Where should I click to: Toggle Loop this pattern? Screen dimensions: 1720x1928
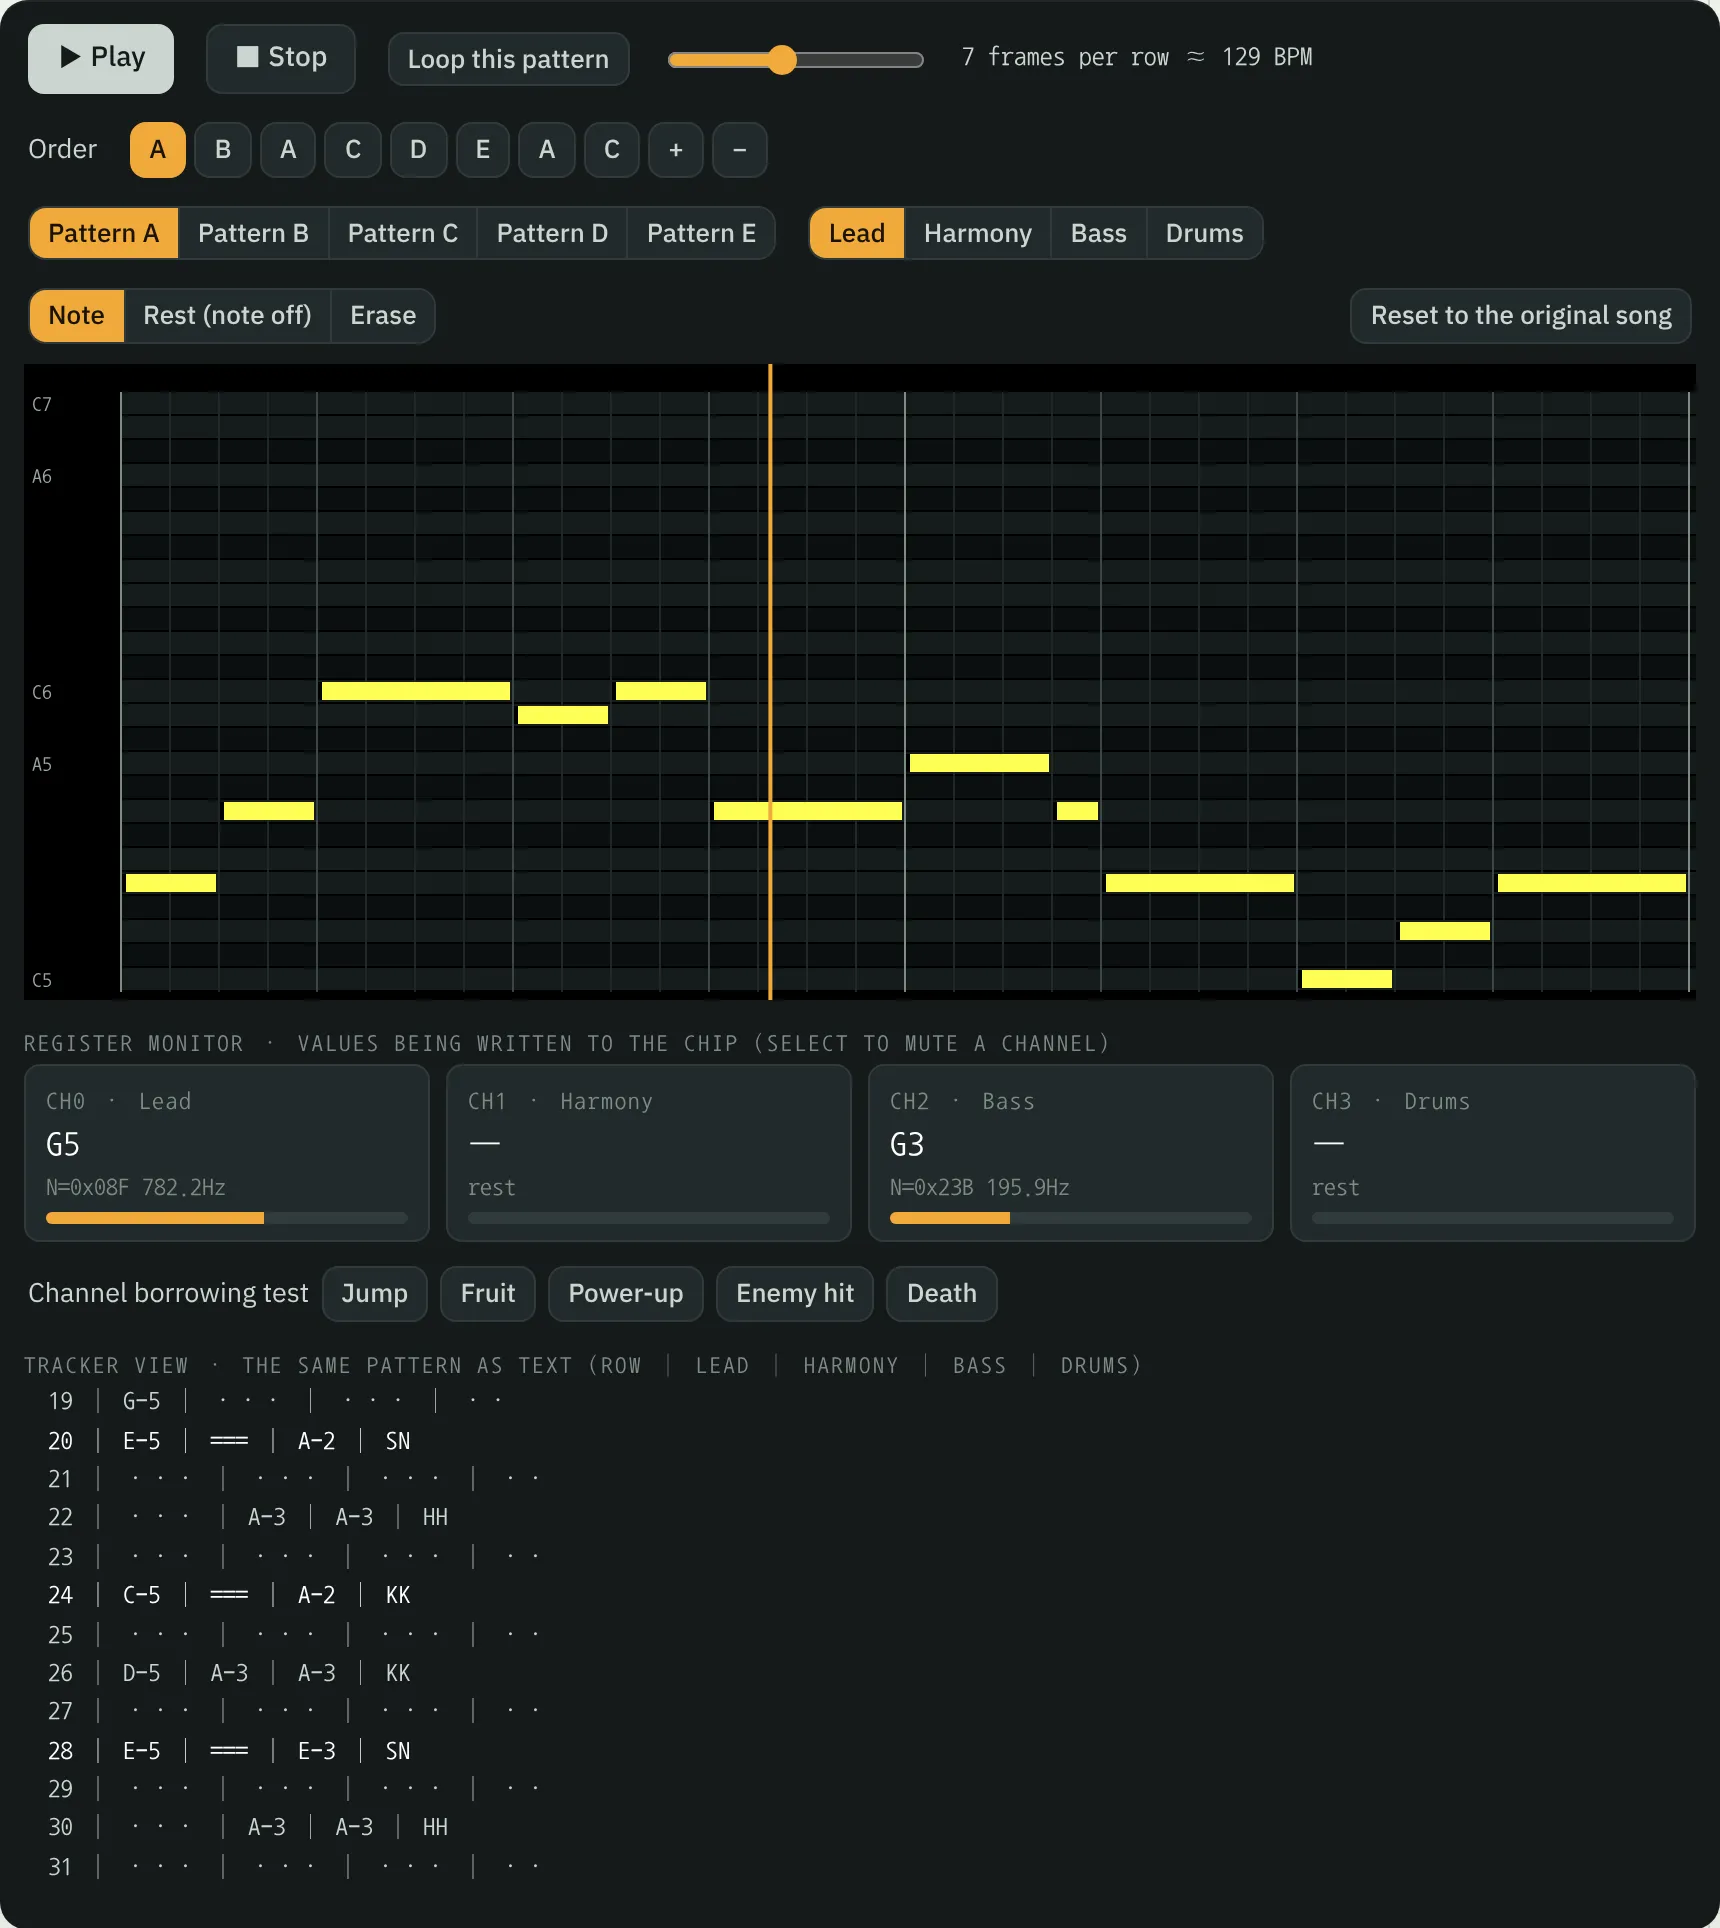click(x=508, y=59)
